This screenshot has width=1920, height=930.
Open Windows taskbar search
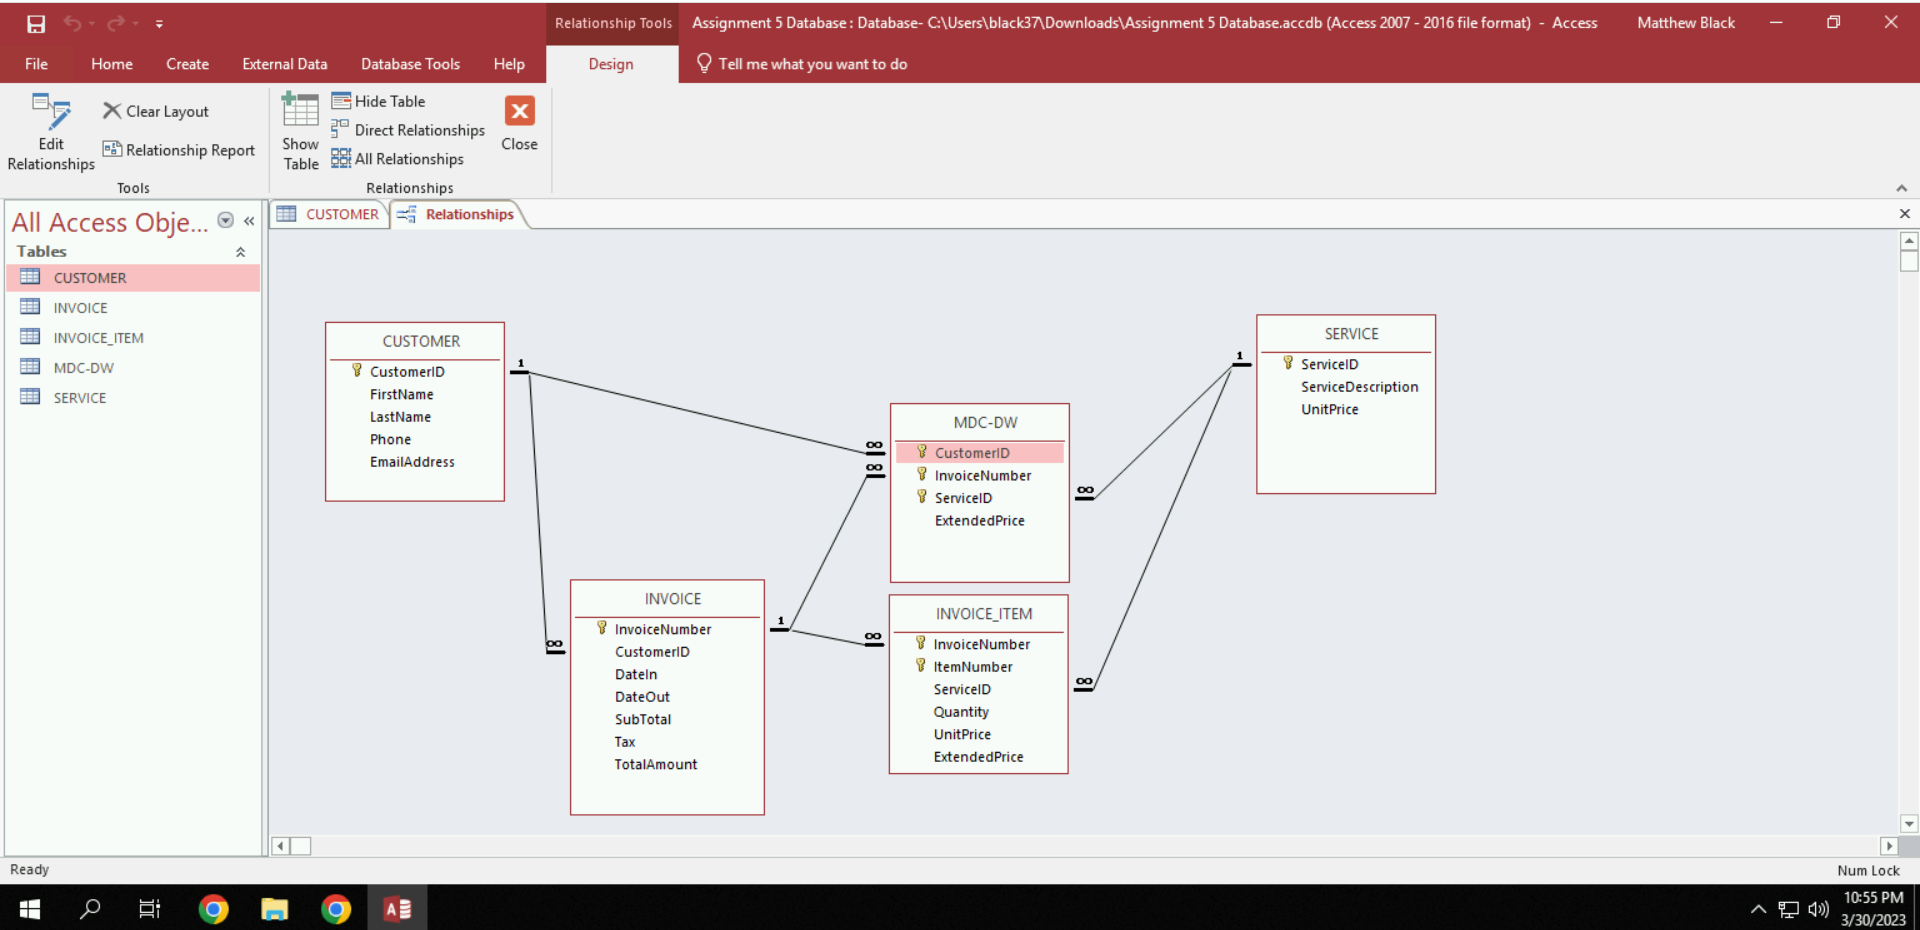click(x=90, y=908)
